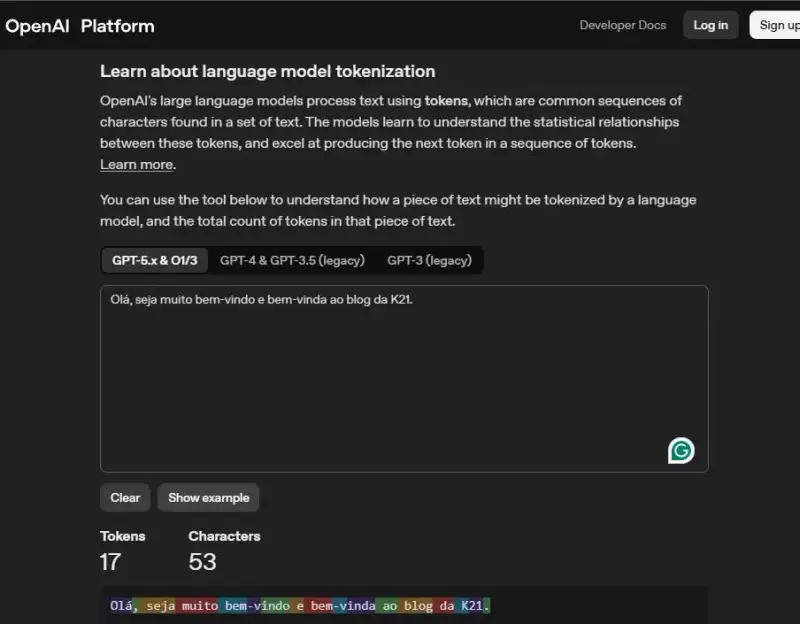
Task: Click the Log in button
Action: pos(710,25)
